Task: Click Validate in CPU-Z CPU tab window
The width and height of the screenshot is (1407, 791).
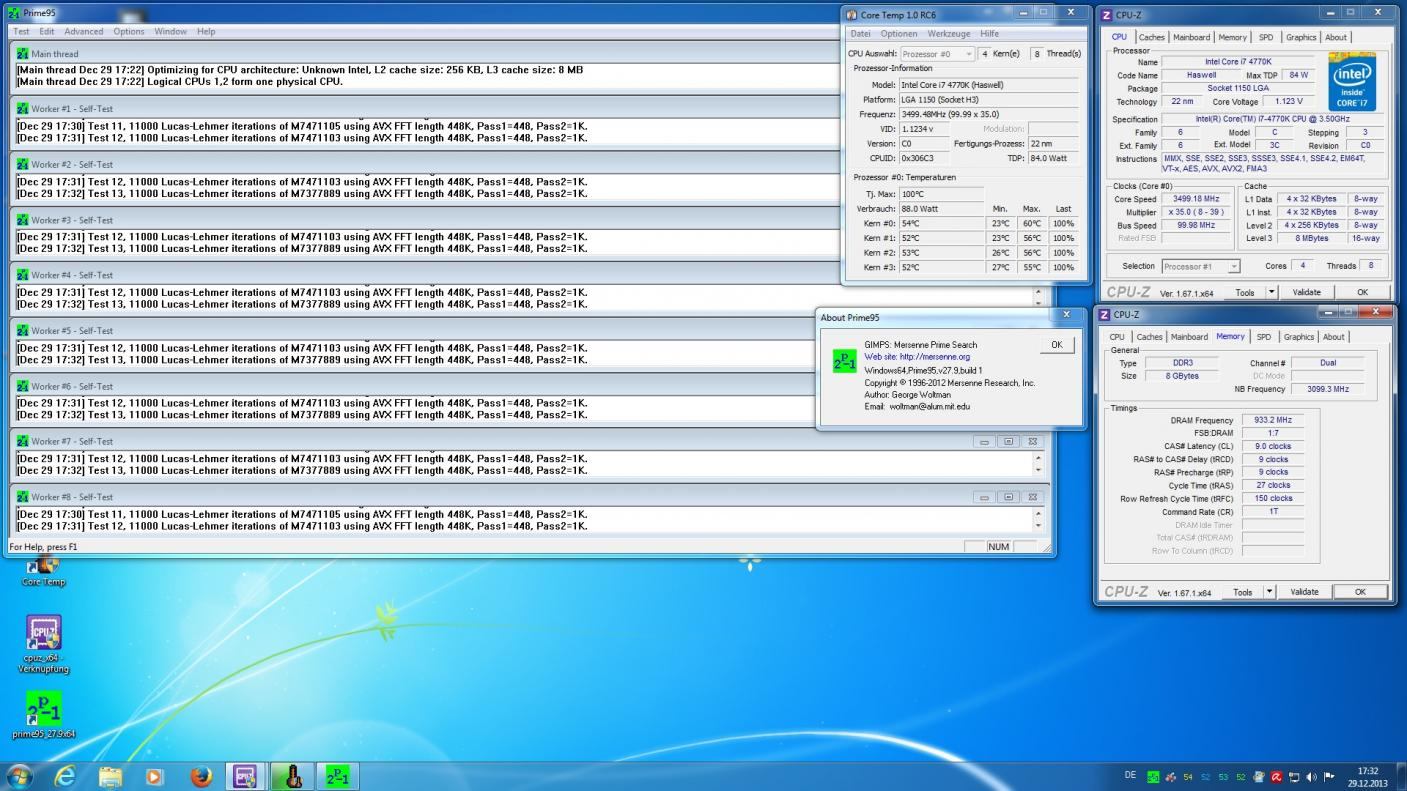Action: click(1306, 292)
